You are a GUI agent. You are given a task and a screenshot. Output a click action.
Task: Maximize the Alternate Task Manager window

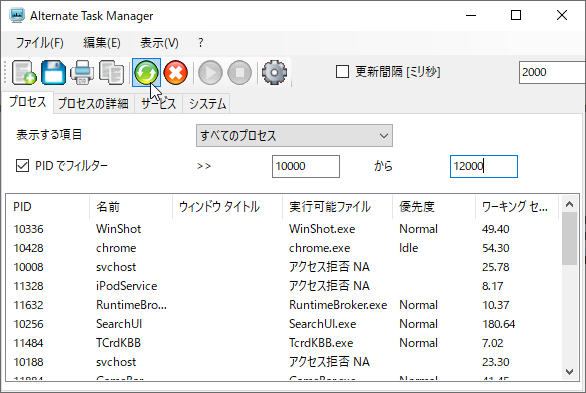pos(516,15)
